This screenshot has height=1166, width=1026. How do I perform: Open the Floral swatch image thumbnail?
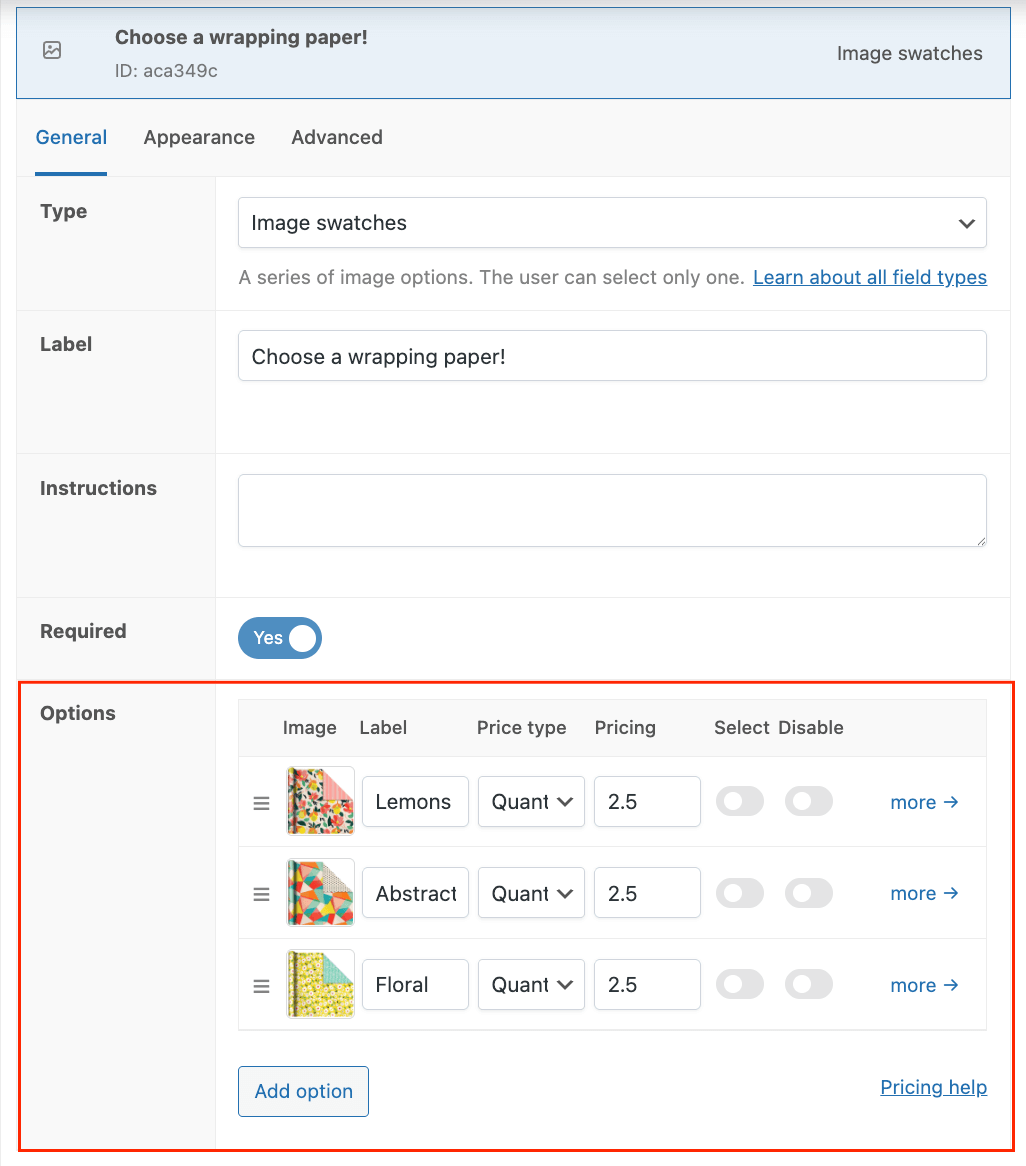[320, 984]
